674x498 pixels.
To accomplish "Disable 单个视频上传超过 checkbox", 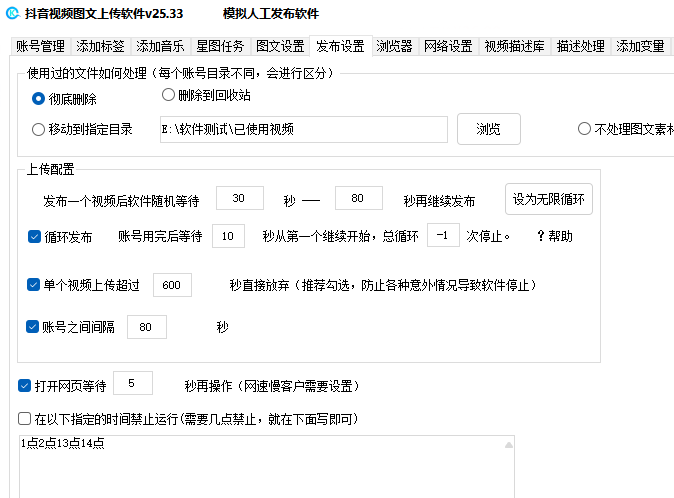I will pos(34,285).
